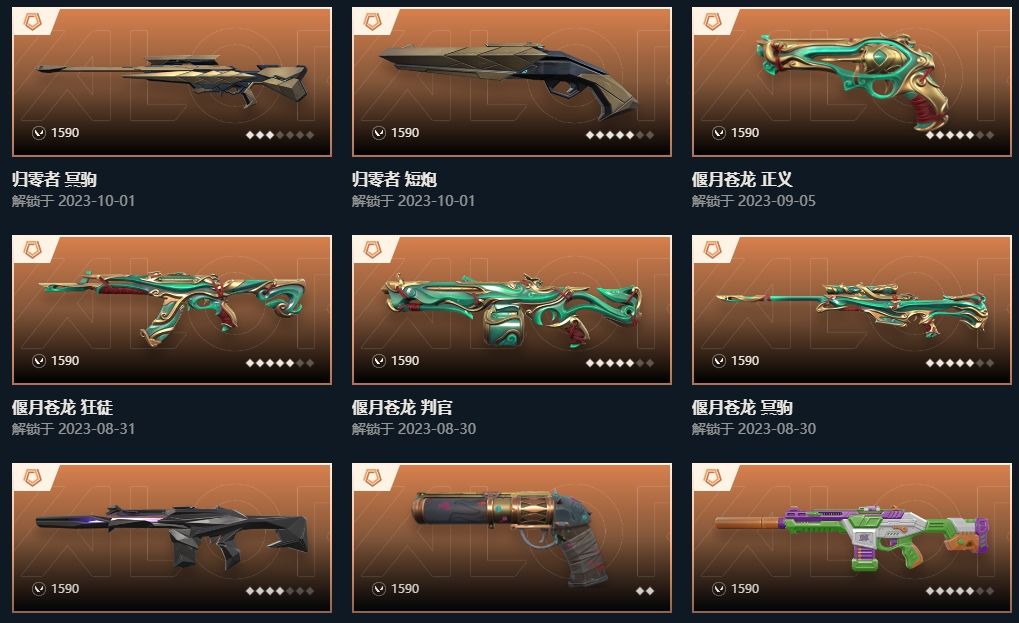Select the 偃月苍龙 狂徒 rifle skin image
1019x623 pixels.
click(172, 310)
